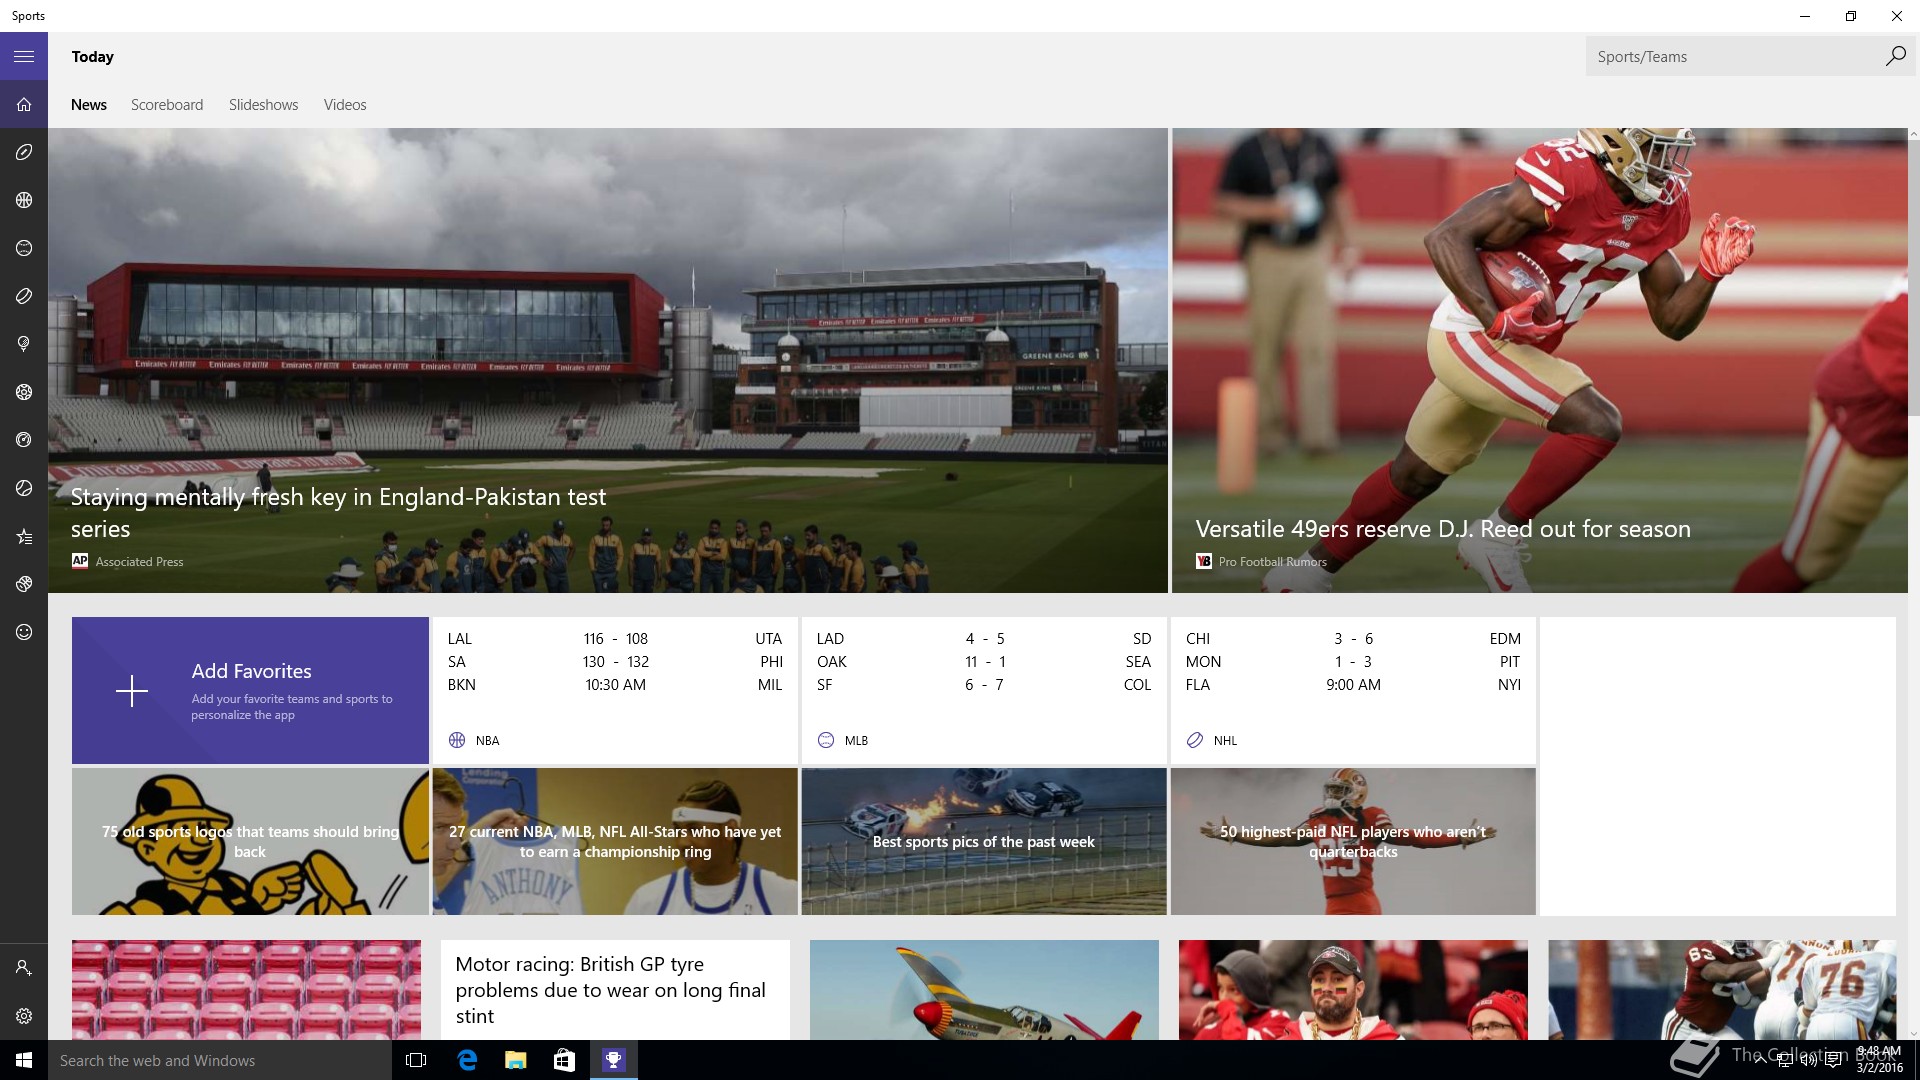Open the NFL football section icon
Viewport: 1920px width, 1080px height.
click(24, 152)
